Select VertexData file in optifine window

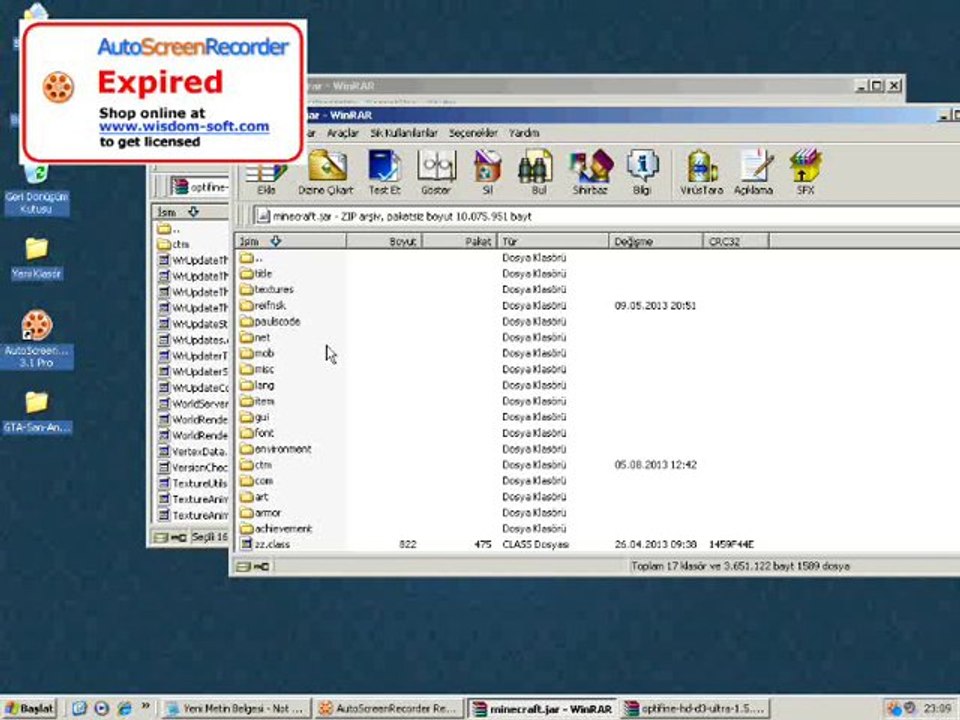click(193, 451)
